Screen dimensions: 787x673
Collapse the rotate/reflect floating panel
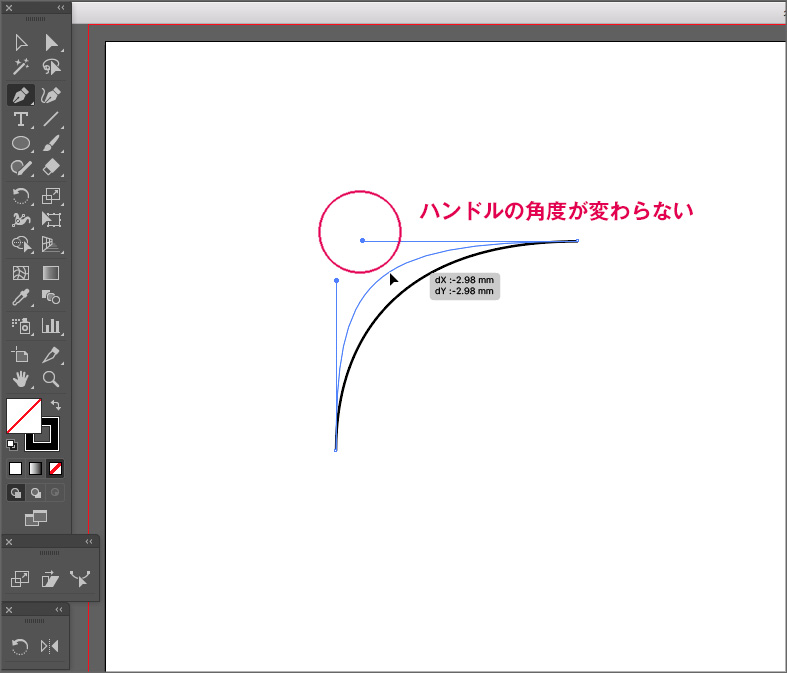point(59,610)
